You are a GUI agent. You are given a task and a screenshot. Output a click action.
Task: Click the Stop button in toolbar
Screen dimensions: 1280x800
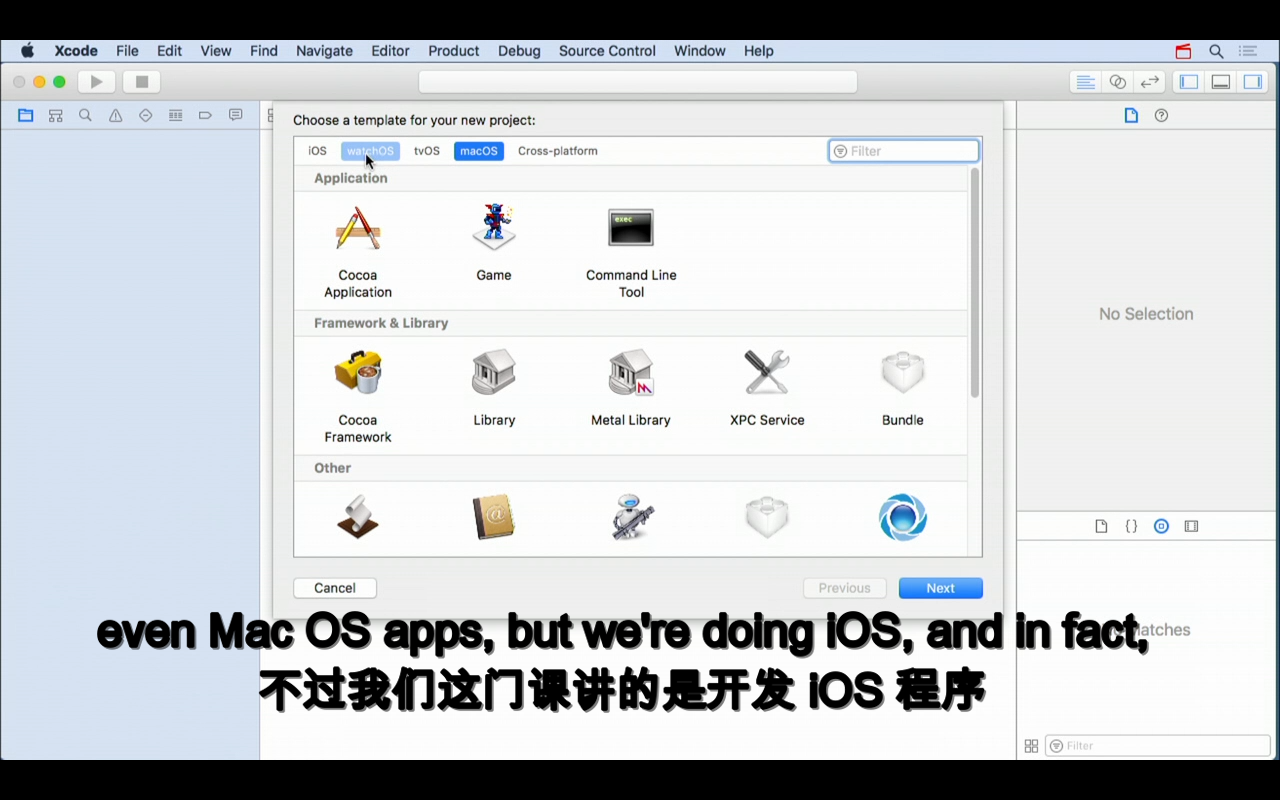(142, 82)
